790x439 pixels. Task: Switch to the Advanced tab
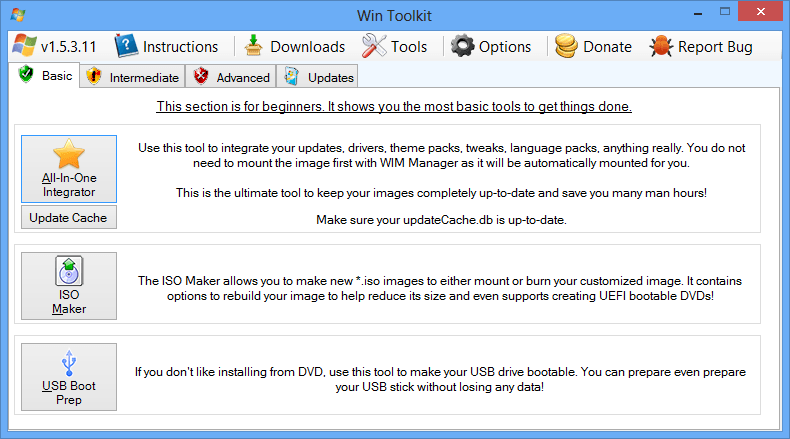(231, 77)
